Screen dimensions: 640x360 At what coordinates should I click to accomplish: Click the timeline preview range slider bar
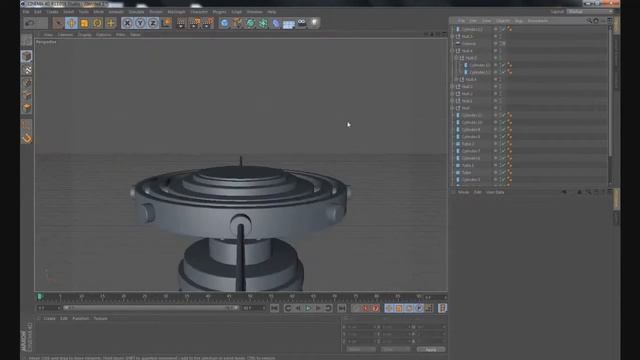(x=151, y=308)
